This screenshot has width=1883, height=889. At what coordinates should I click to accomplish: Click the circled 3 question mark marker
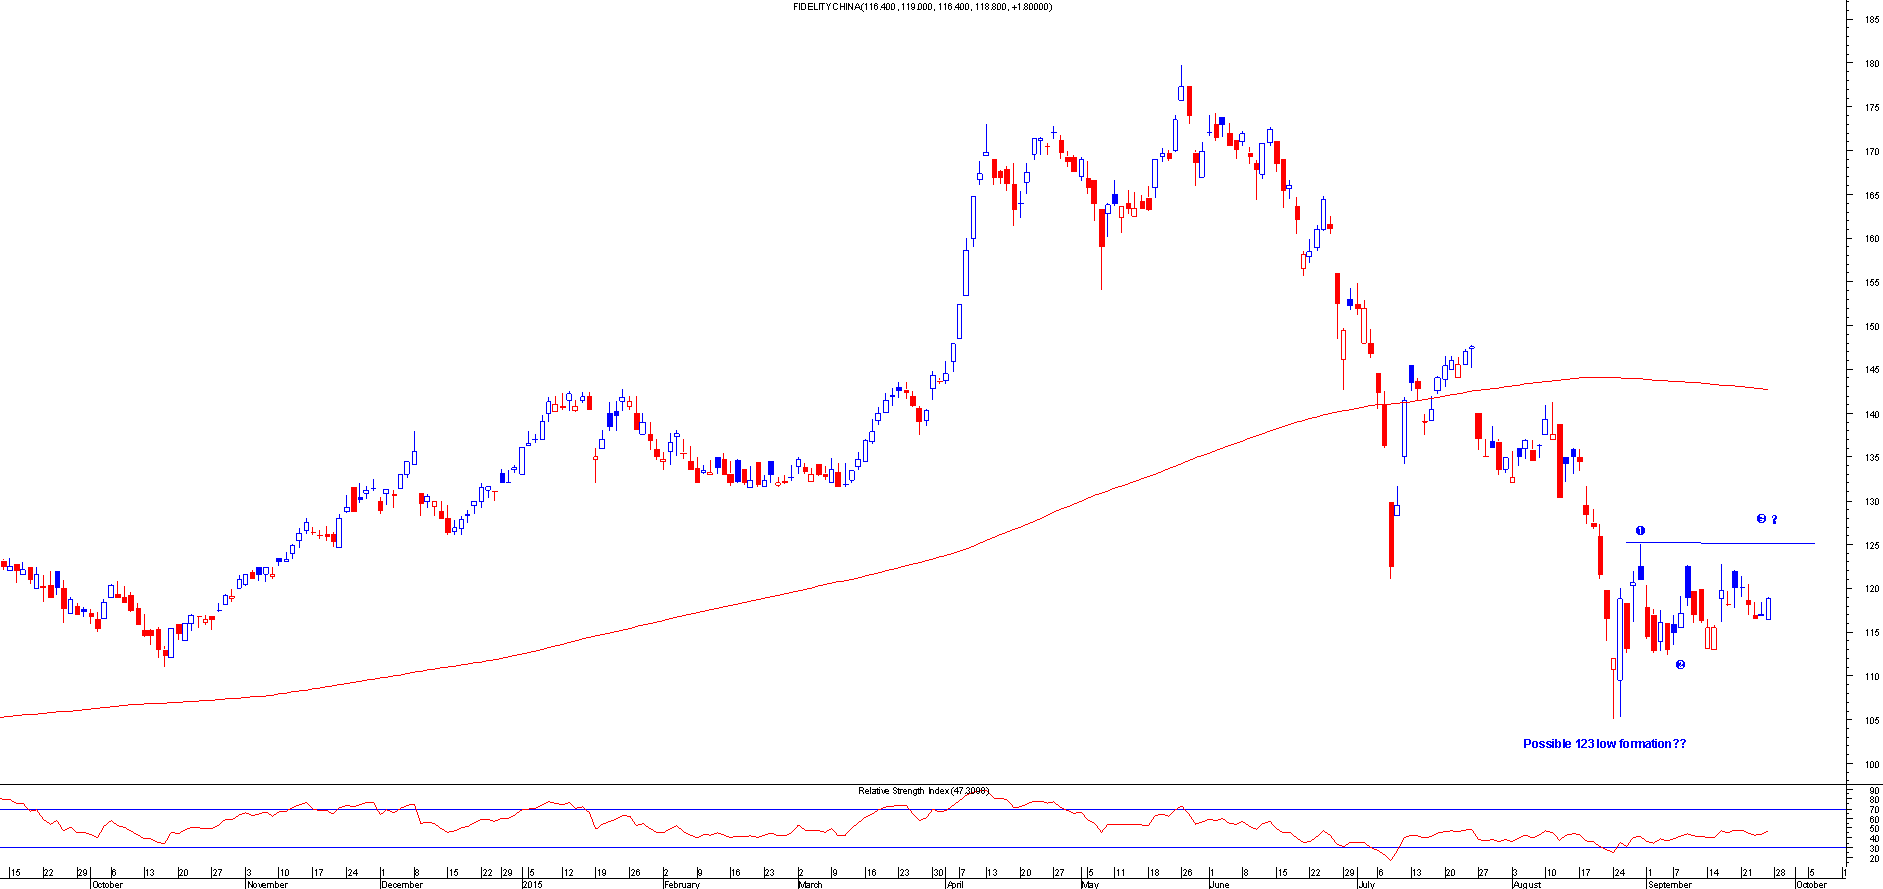point(1766,519)
